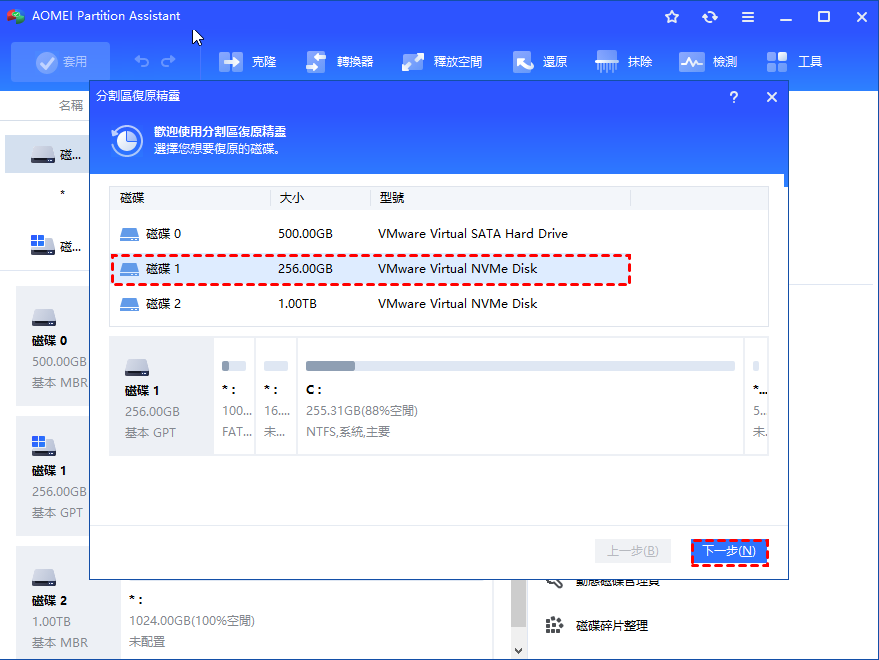Open the 克隆 (Clone) tool
879x660 pixels.
(x=247, y=62)
